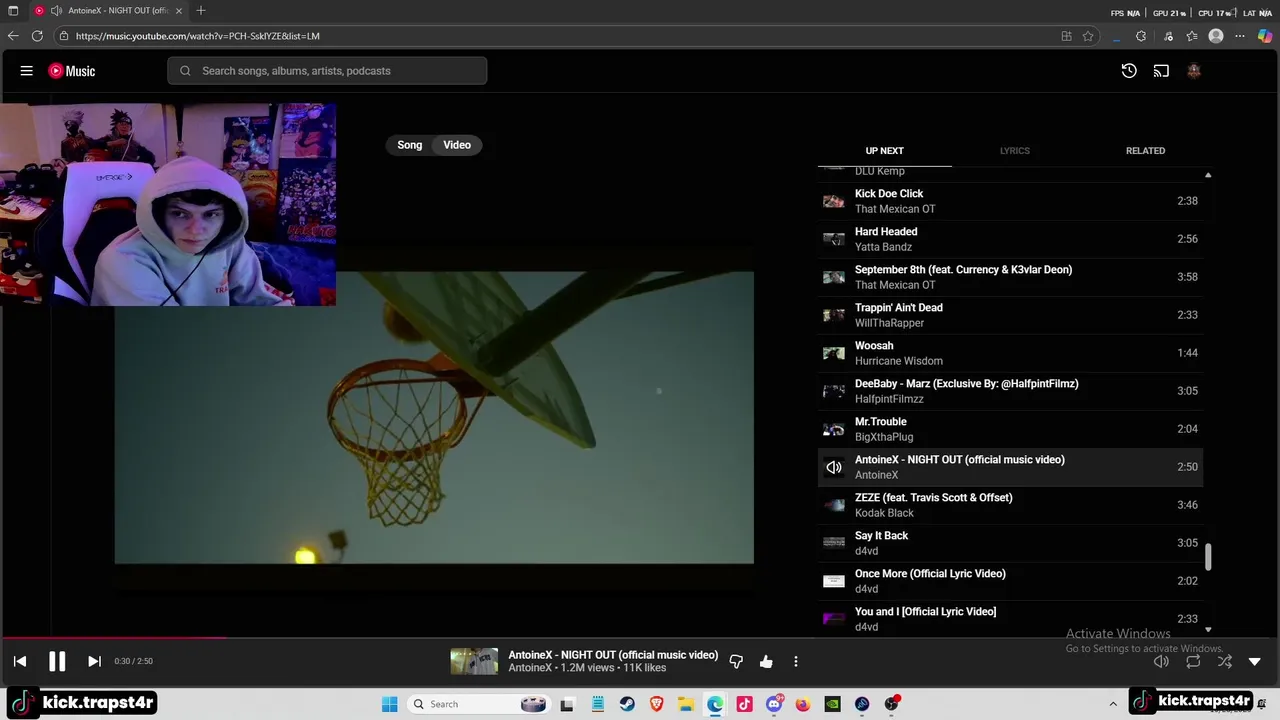Open Steam from the taskbar
1280x720 pixels.
627,704
